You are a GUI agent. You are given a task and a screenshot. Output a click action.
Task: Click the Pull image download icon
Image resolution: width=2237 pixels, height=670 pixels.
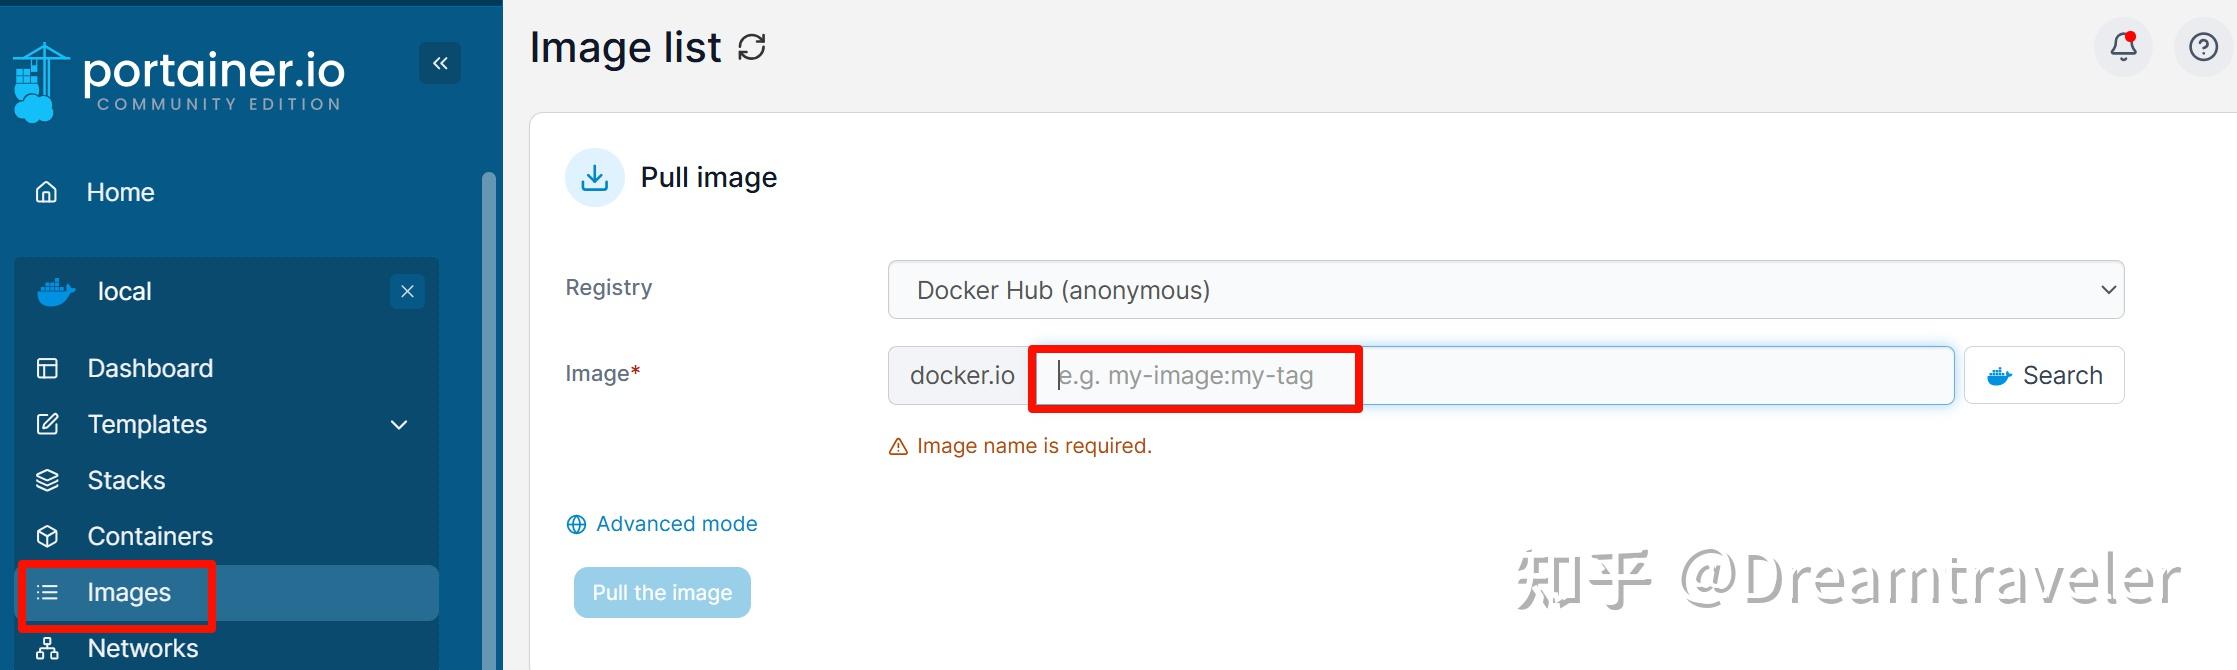(595, 178)
